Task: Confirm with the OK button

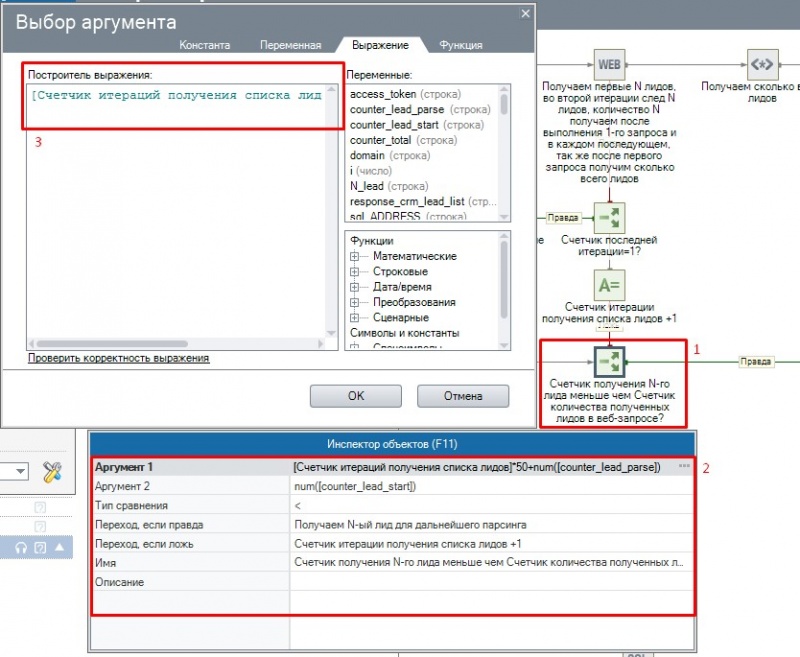Action: (x=356, y=396)
